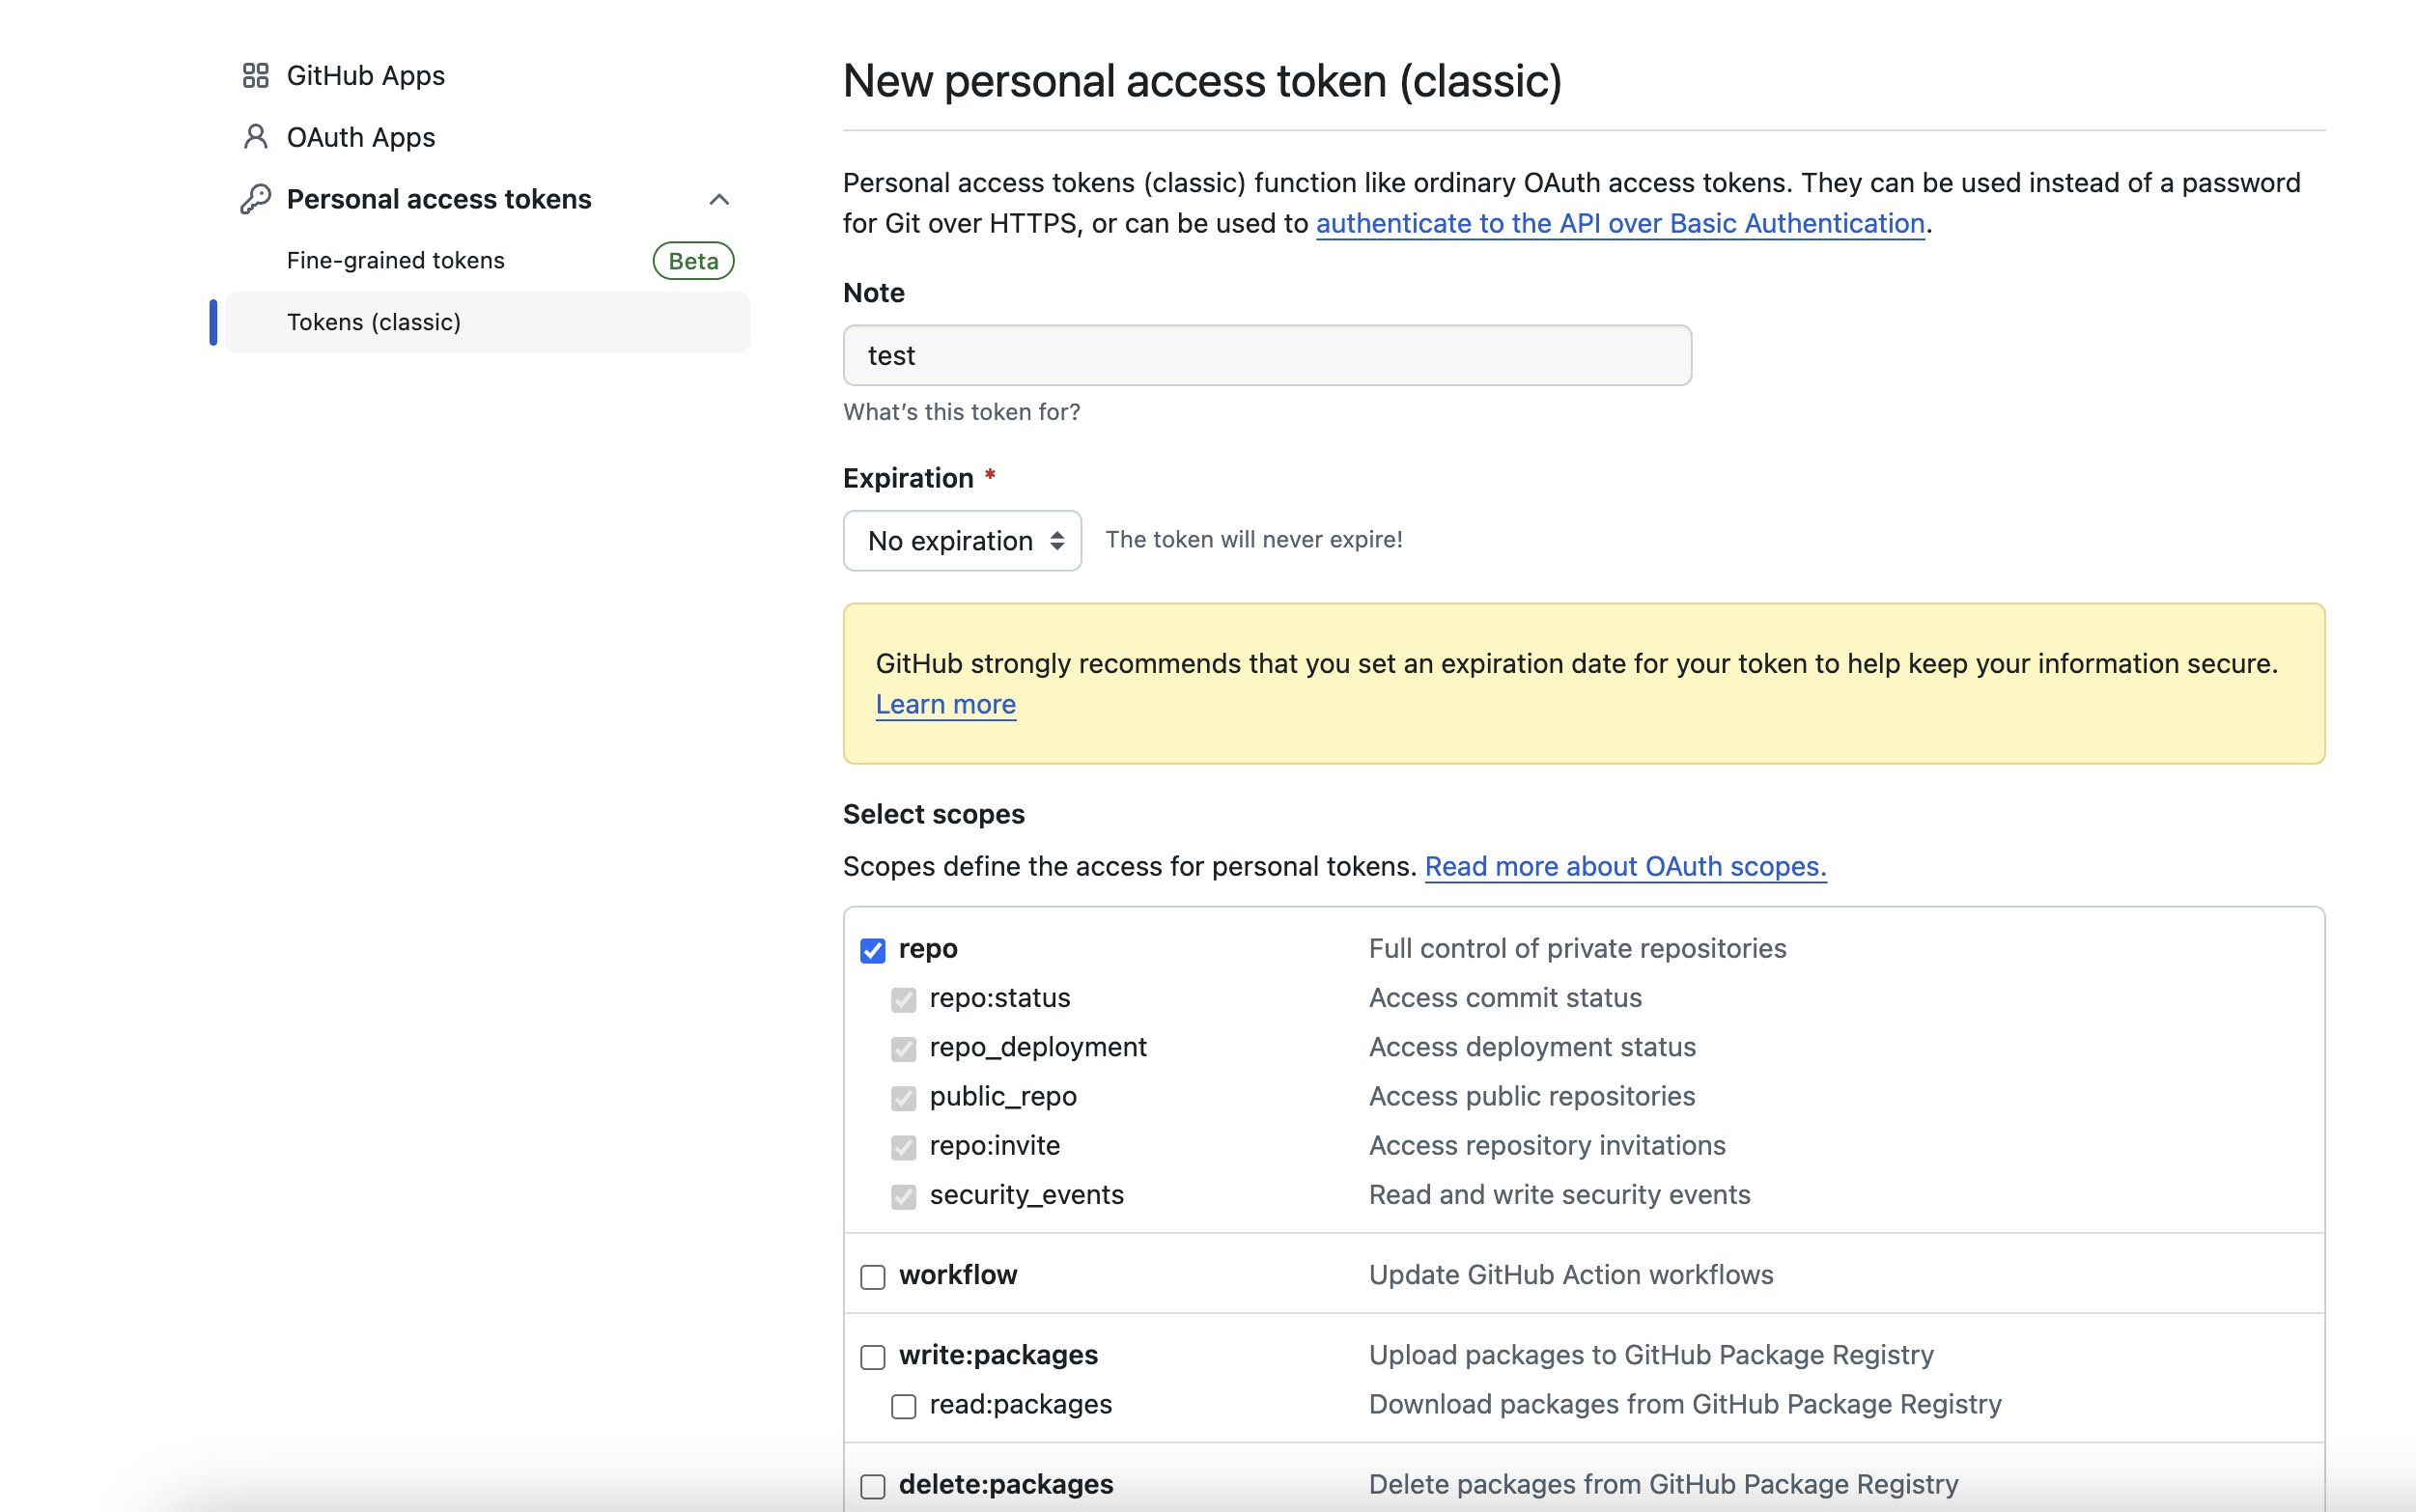
Task: Click 'Access commit status' description
Action: [x=1505, y=997]
